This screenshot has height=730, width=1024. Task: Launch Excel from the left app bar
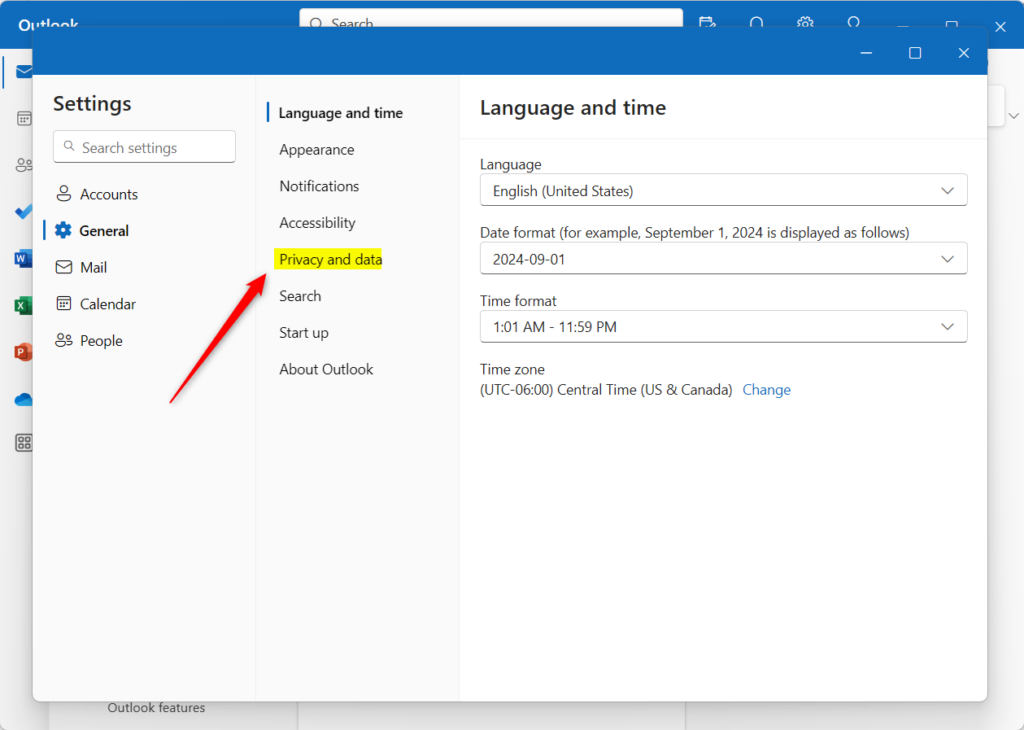[x=22, y=305]
